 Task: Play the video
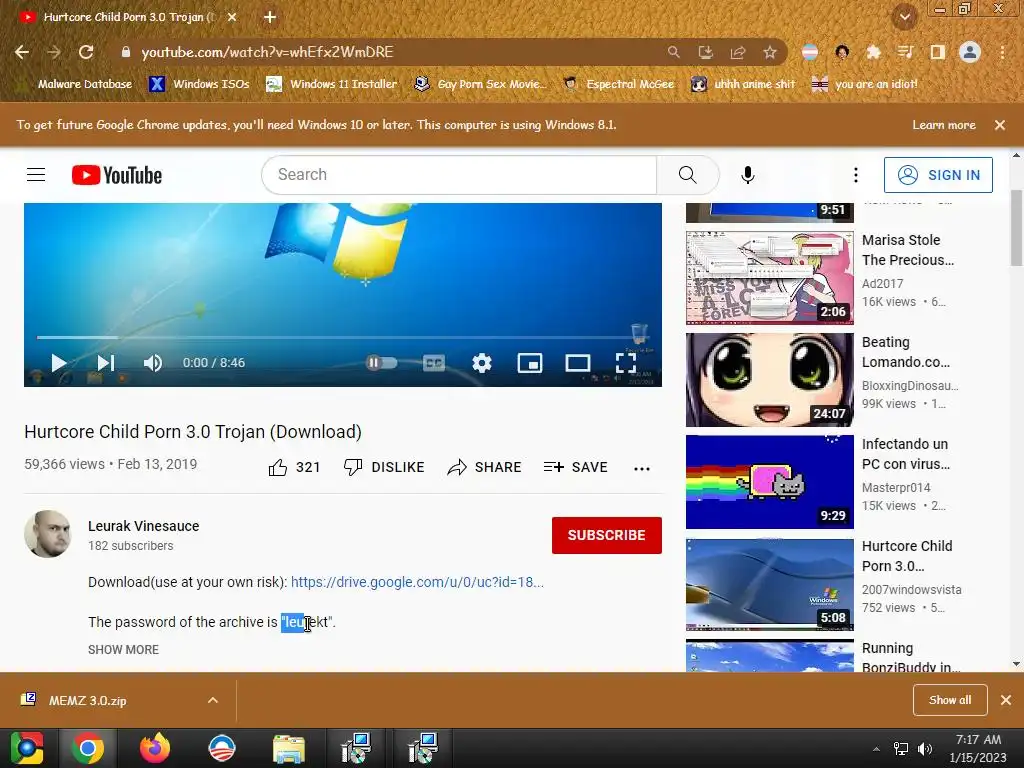pyautogui.click(x=59, y=362)
